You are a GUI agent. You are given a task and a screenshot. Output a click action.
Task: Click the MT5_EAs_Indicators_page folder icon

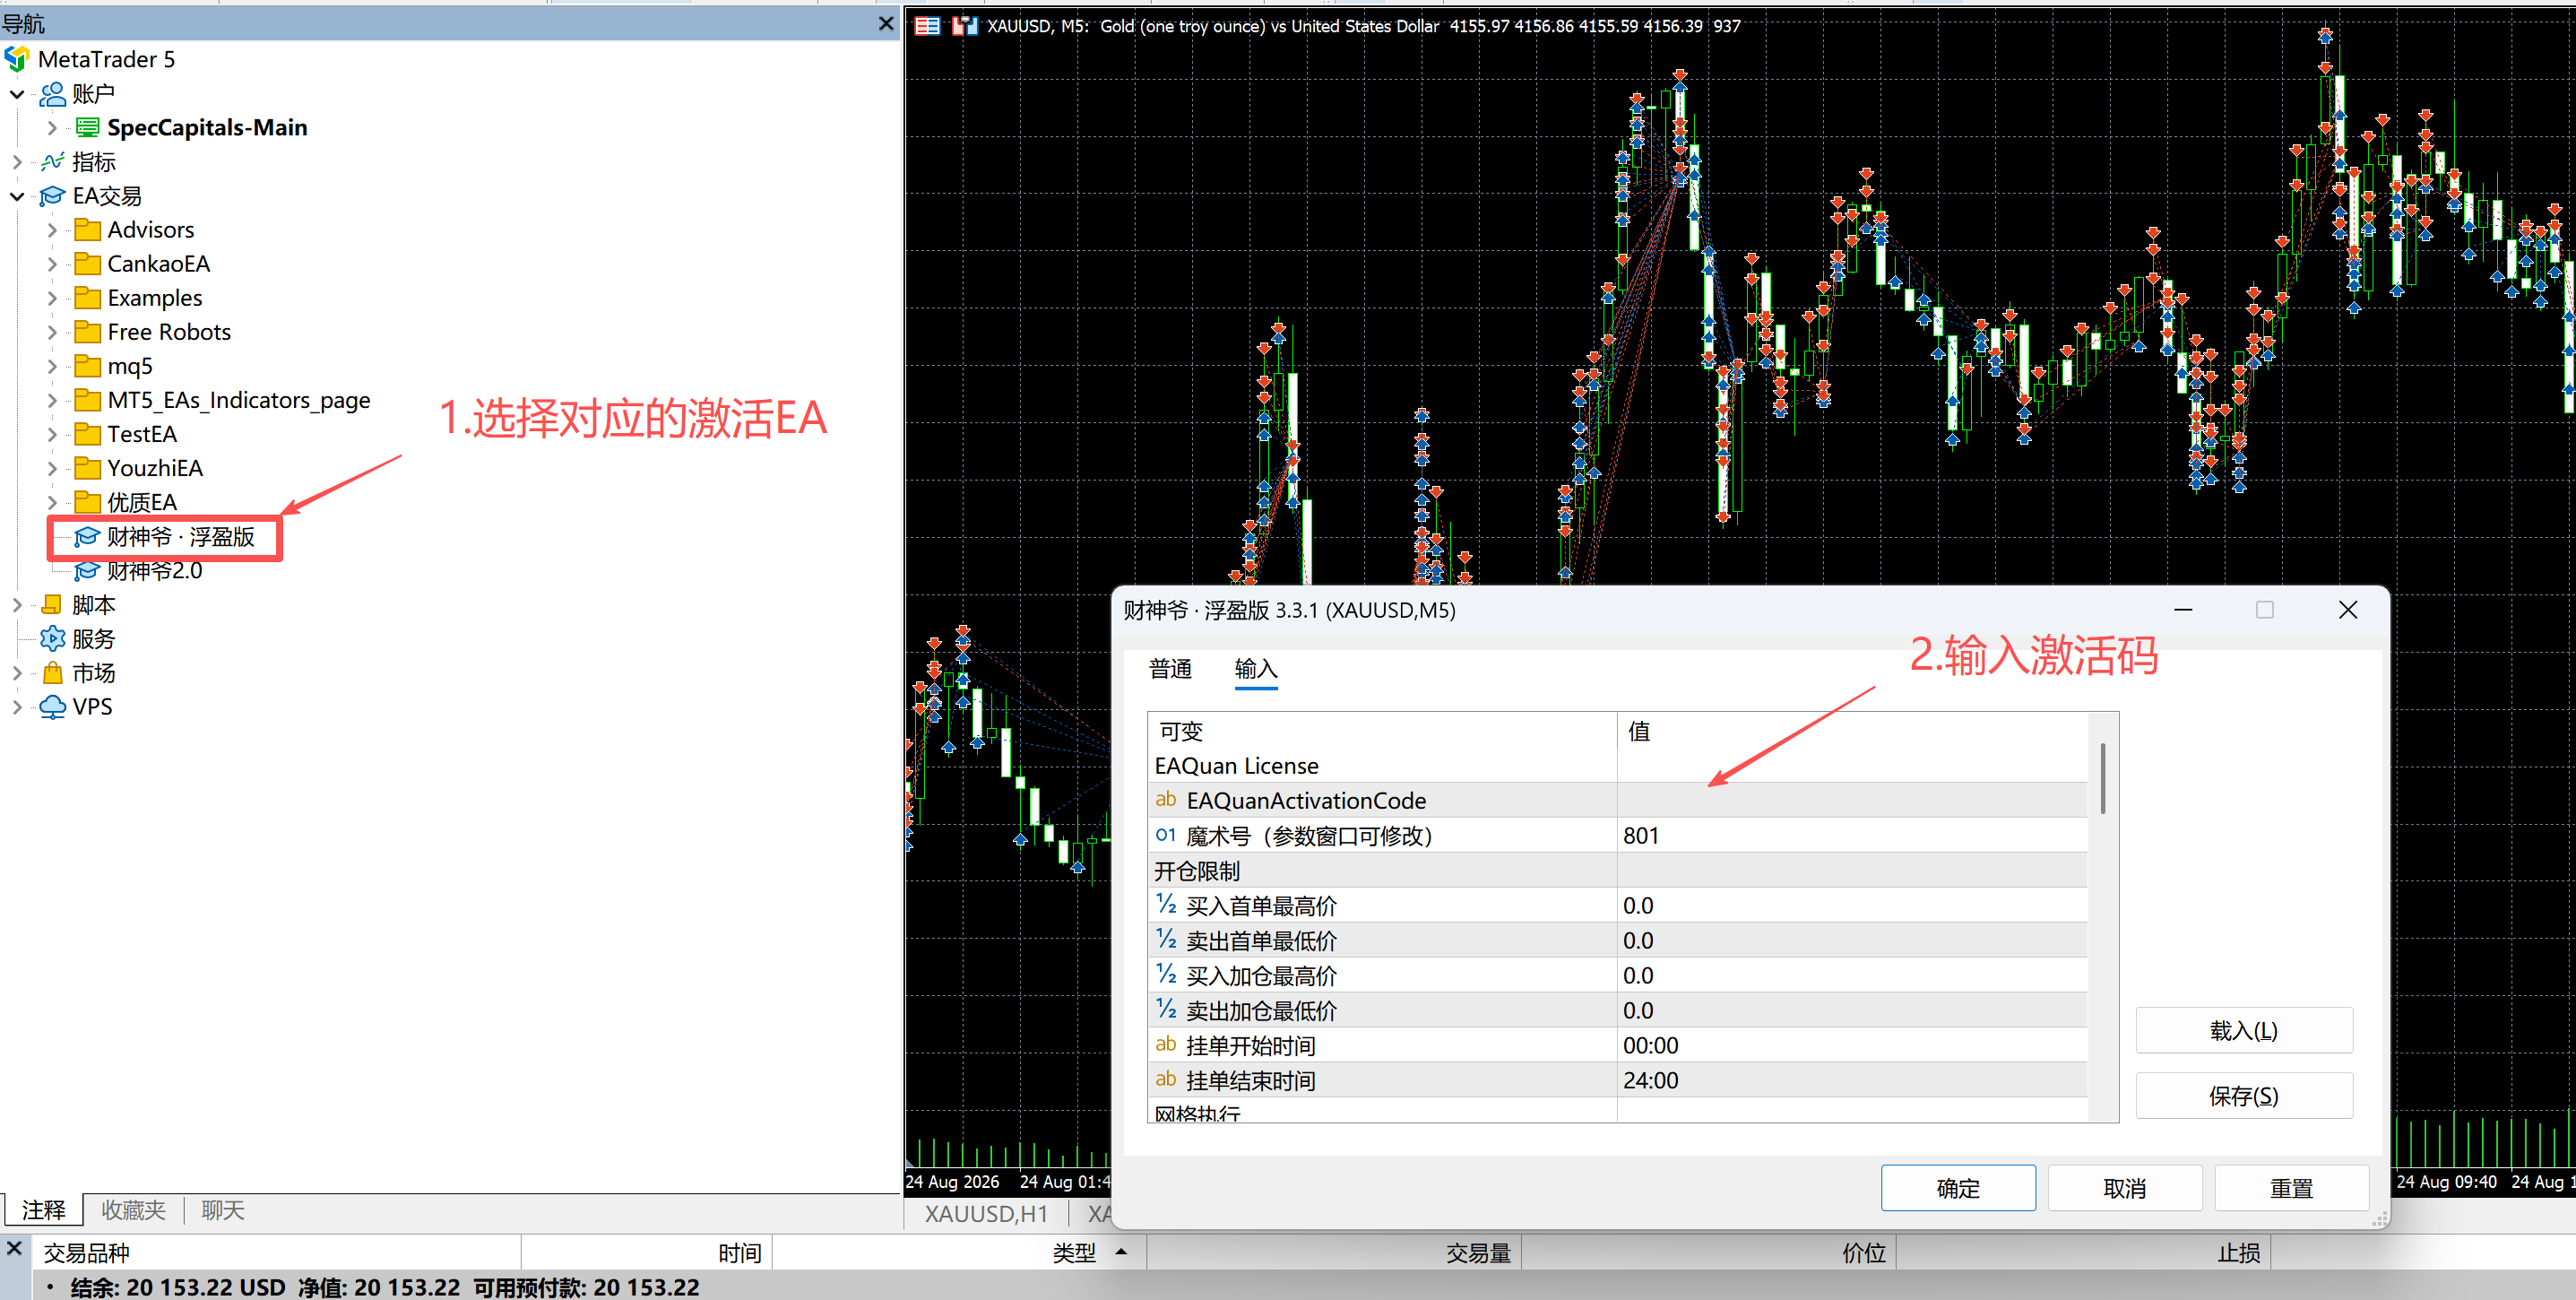88,400
